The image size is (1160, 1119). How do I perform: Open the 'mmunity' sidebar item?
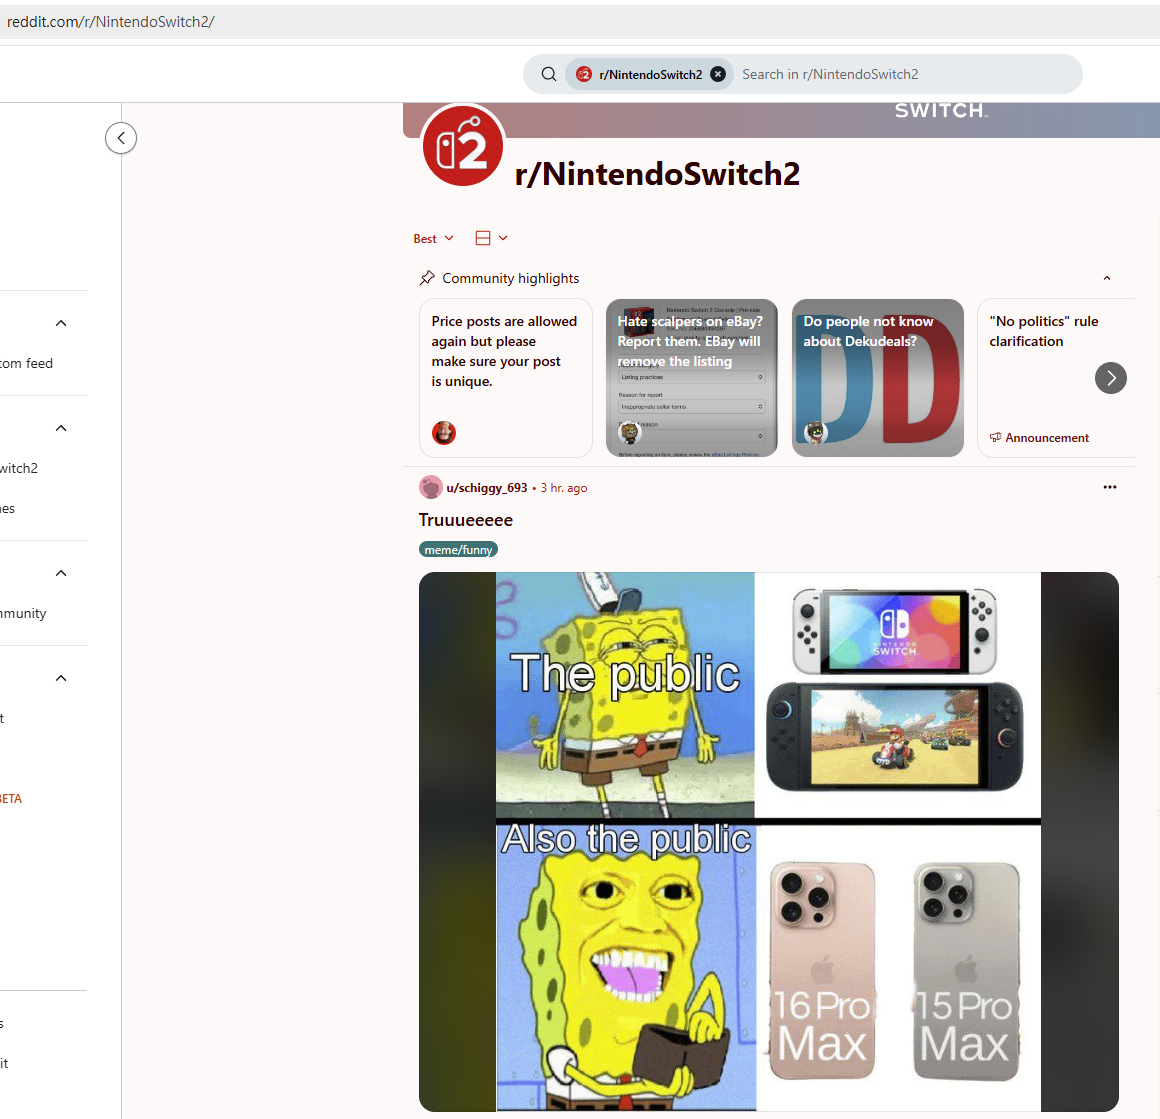pyautogui.click(x=24, y=613)
